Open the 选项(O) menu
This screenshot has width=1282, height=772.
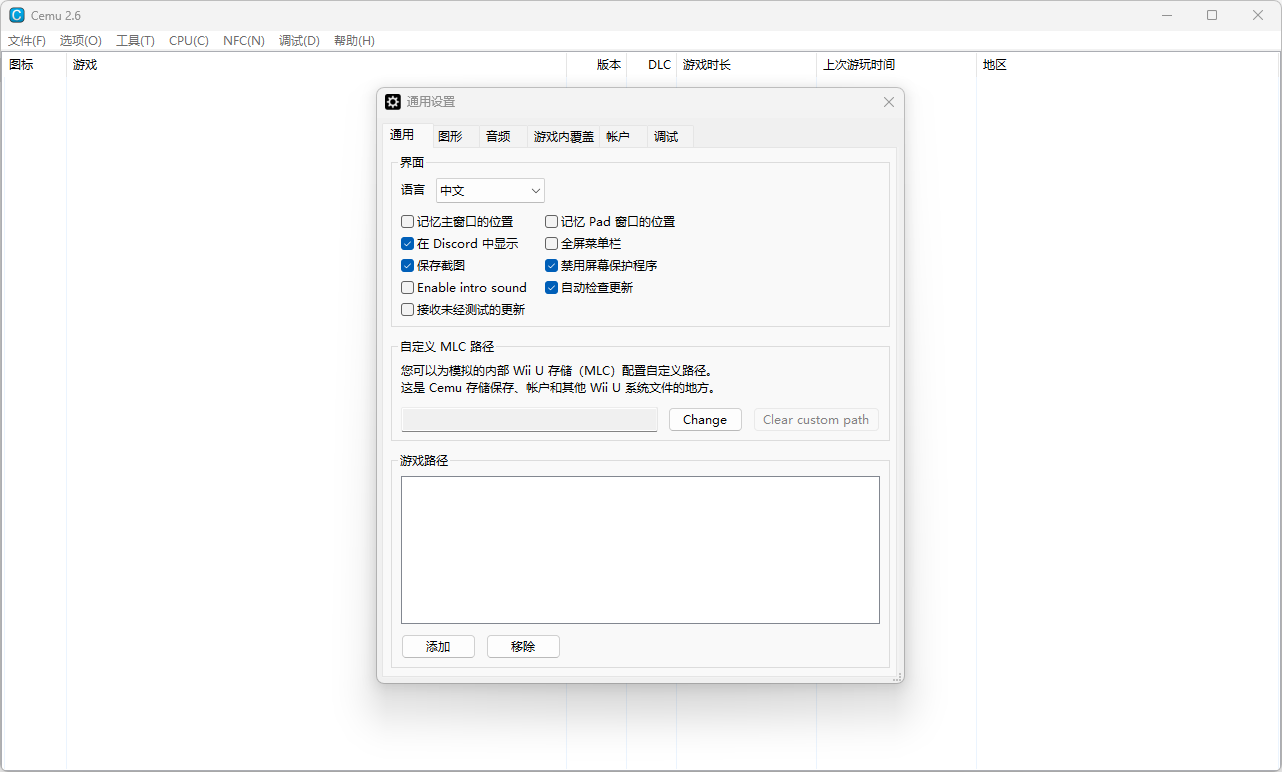[81, 41]
